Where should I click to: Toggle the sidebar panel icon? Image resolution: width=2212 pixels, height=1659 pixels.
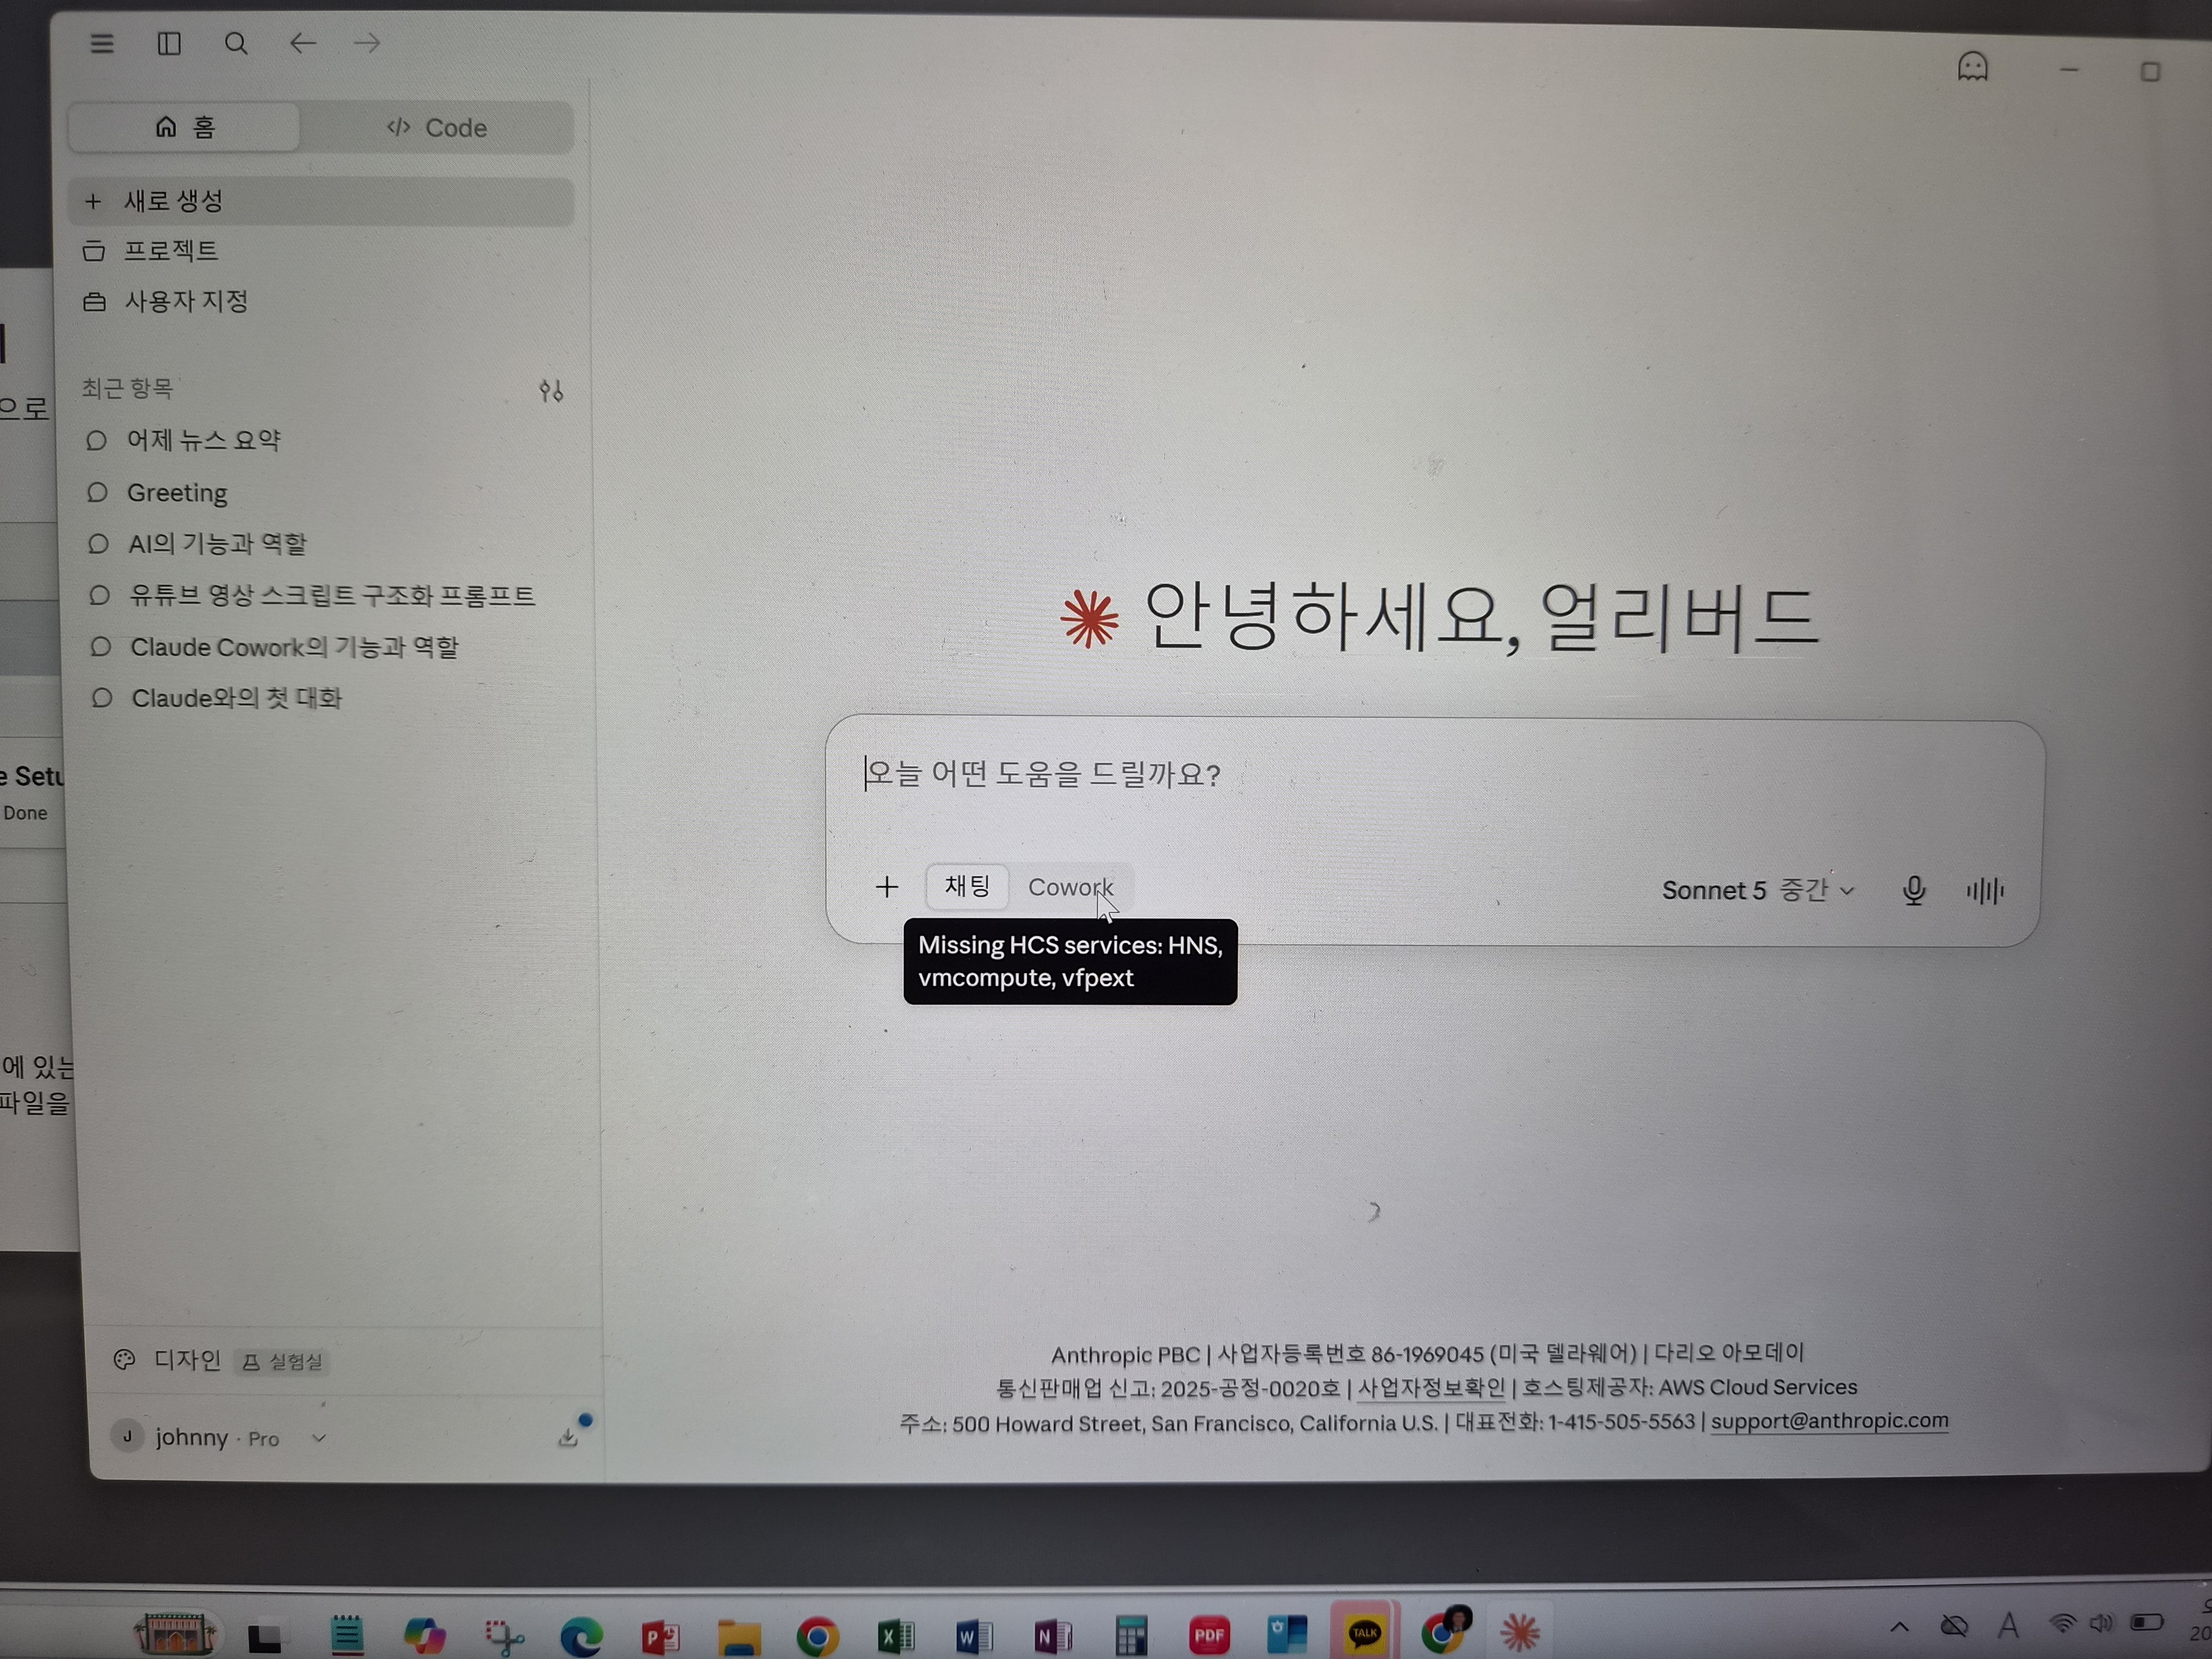[x=169, y=43]
